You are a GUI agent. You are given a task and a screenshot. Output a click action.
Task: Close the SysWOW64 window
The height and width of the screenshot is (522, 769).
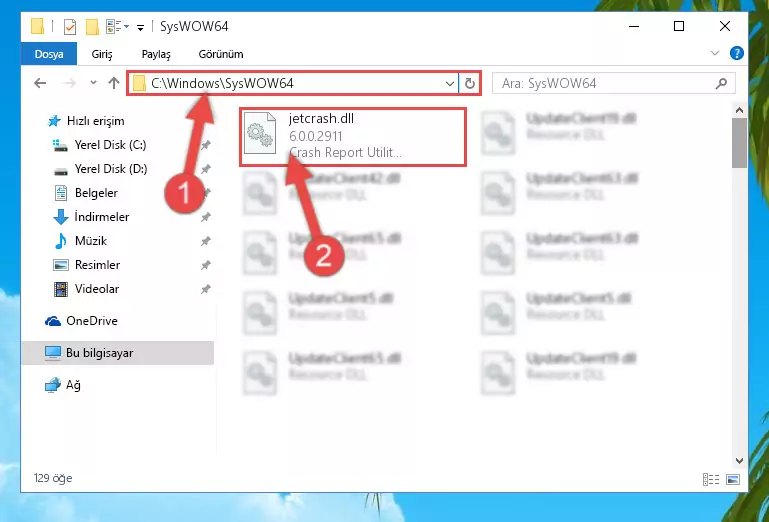tap(724, 26)
